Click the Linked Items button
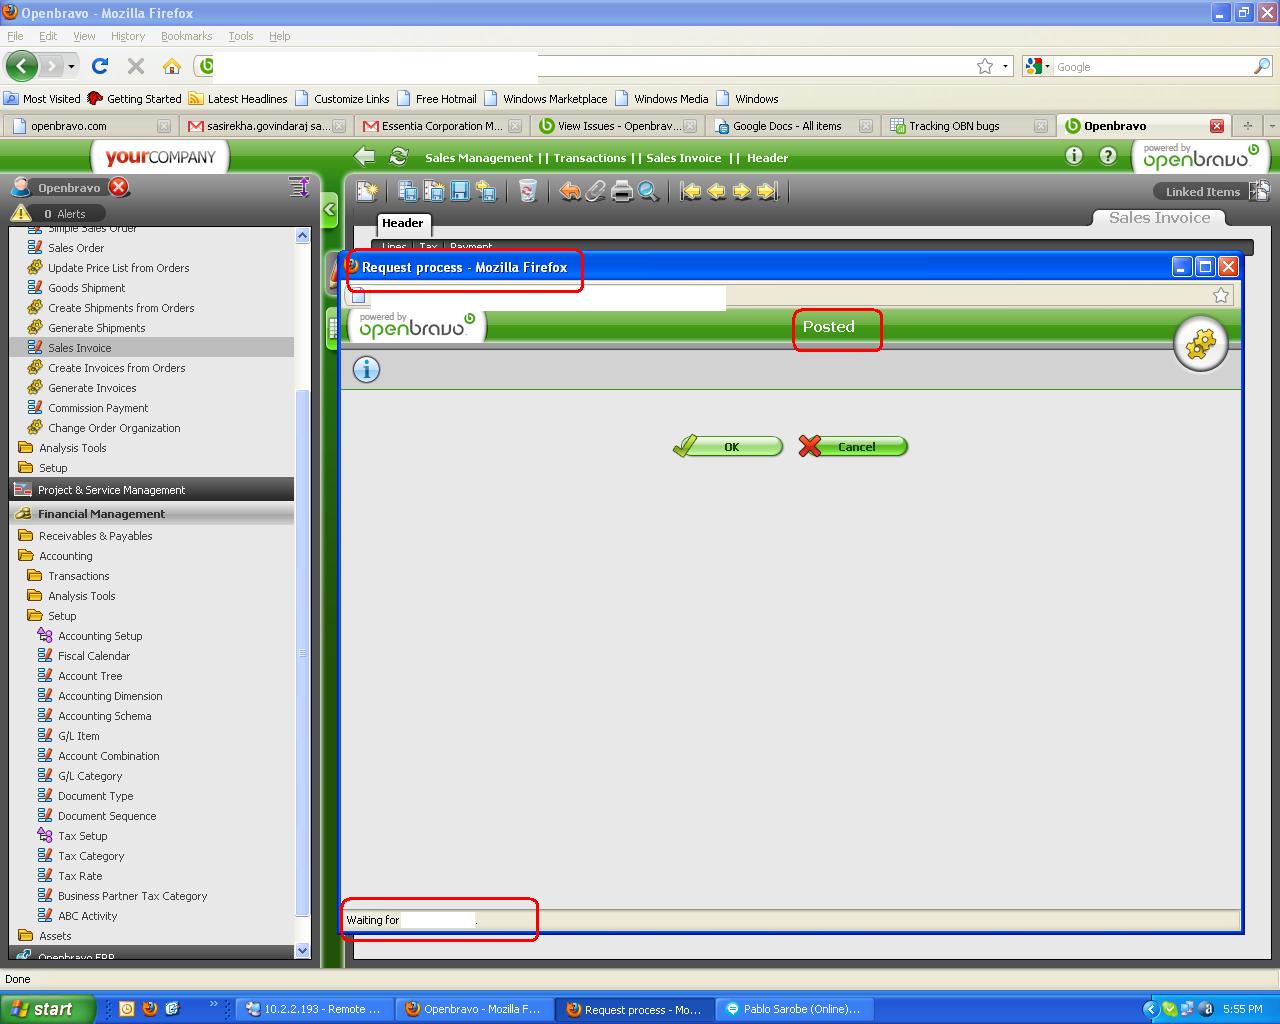 click(x=1212, y=191)
